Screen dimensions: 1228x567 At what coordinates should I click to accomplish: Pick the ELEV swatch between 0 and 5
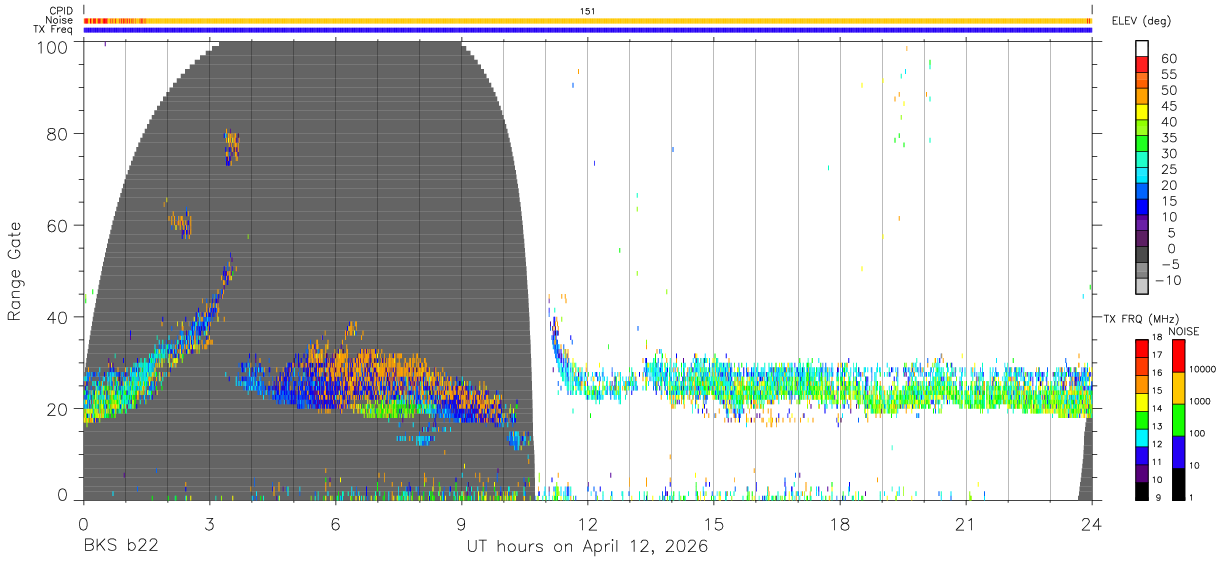click(x=1143, y=240)
